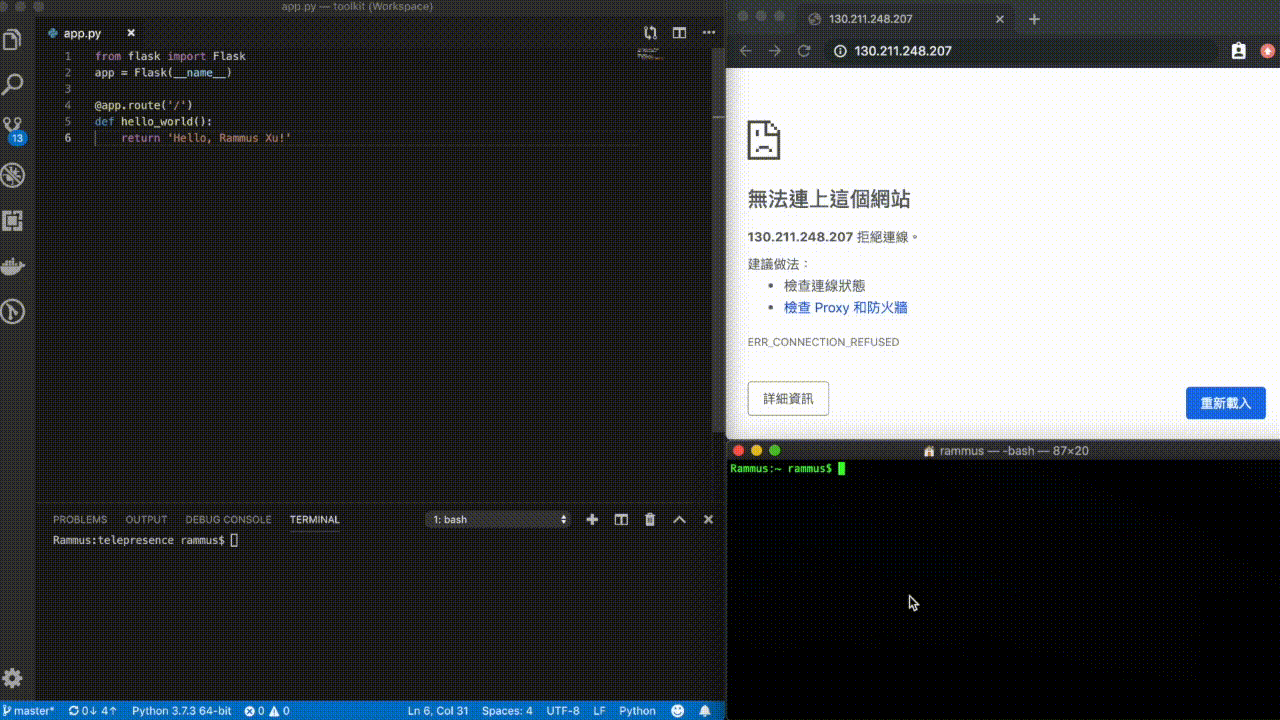Click the blue 重新載入 reload button

tap(1225, 403)
